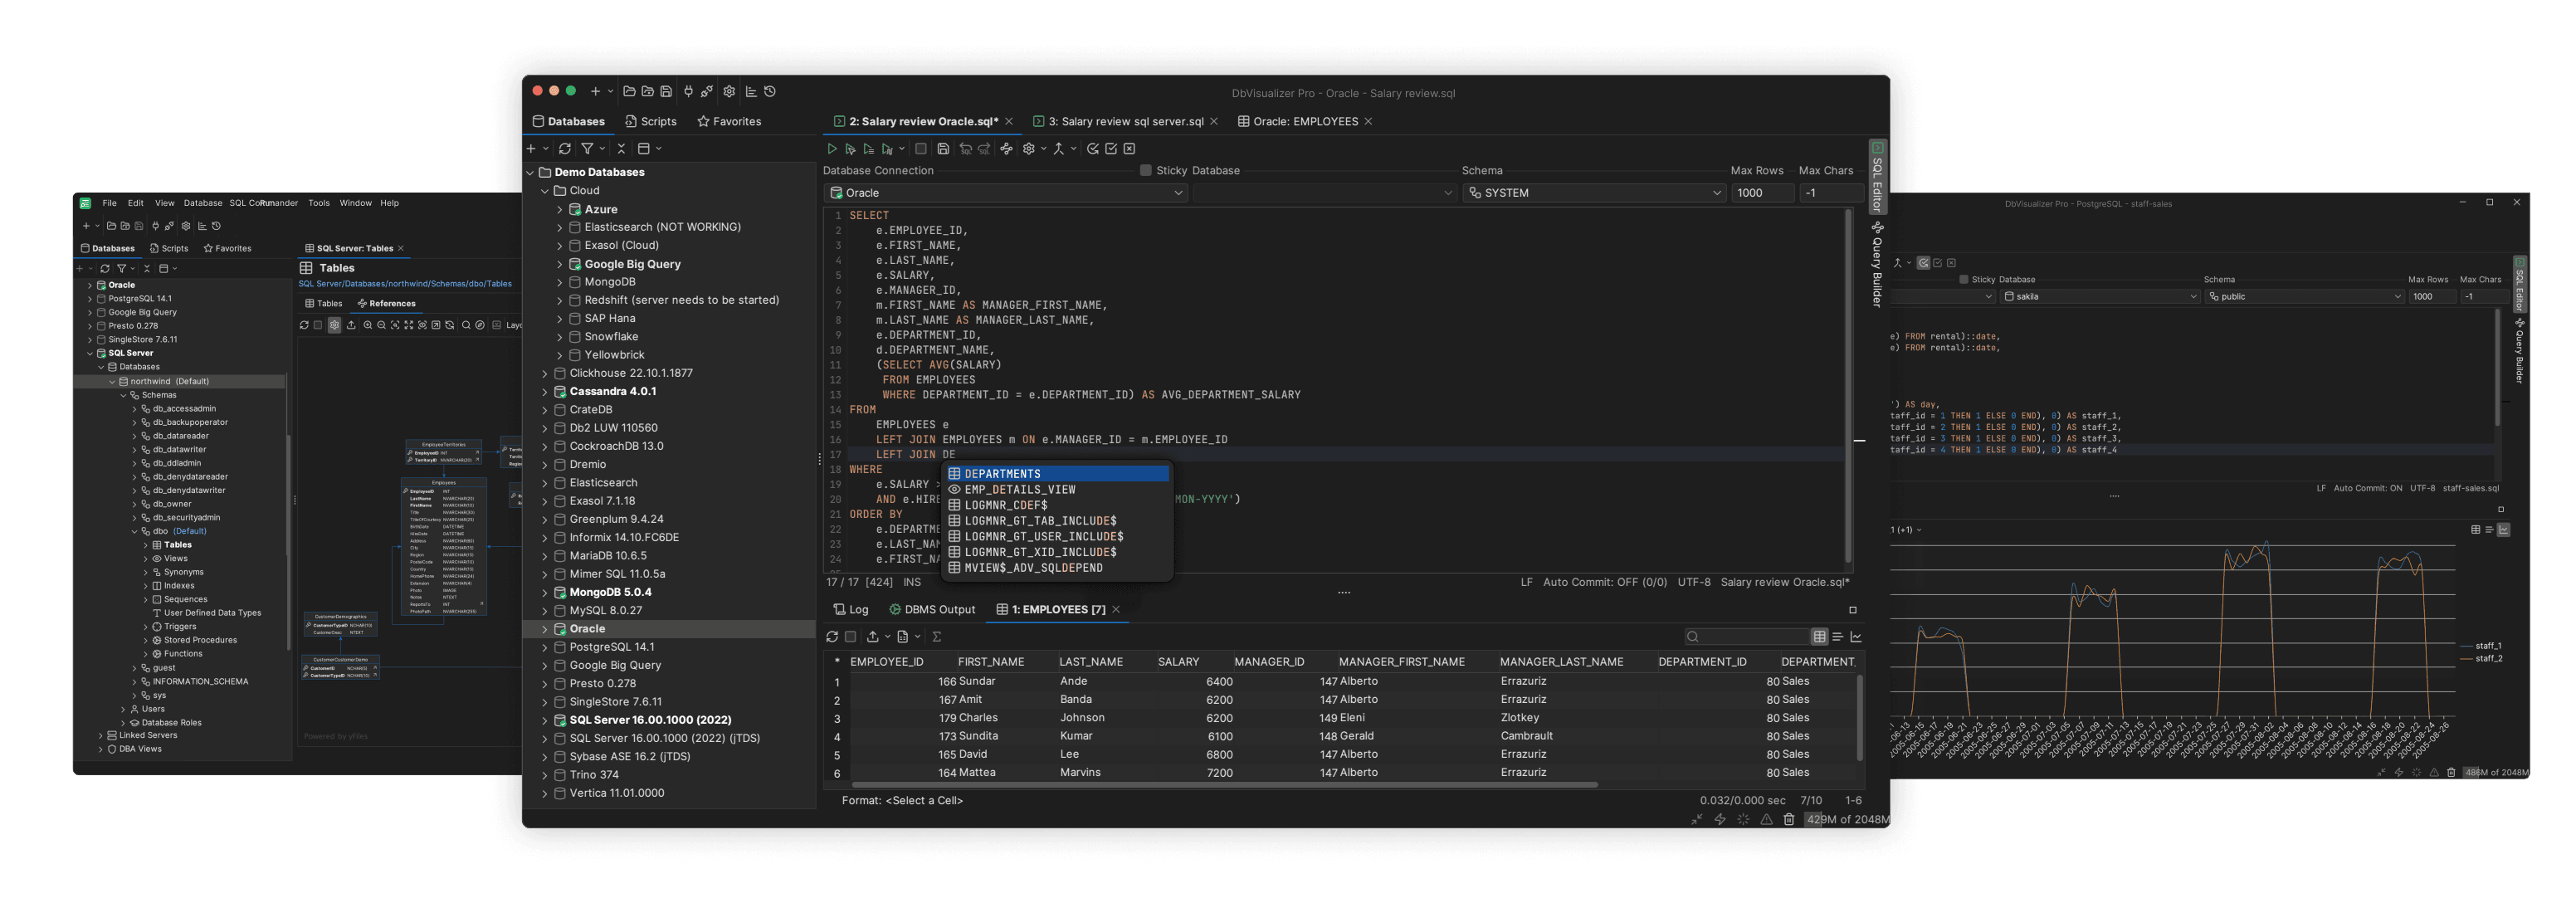The image size is (2576, 903).
Task: Collapse the Demo Databases tree node
Action: (x=531, y=172)
